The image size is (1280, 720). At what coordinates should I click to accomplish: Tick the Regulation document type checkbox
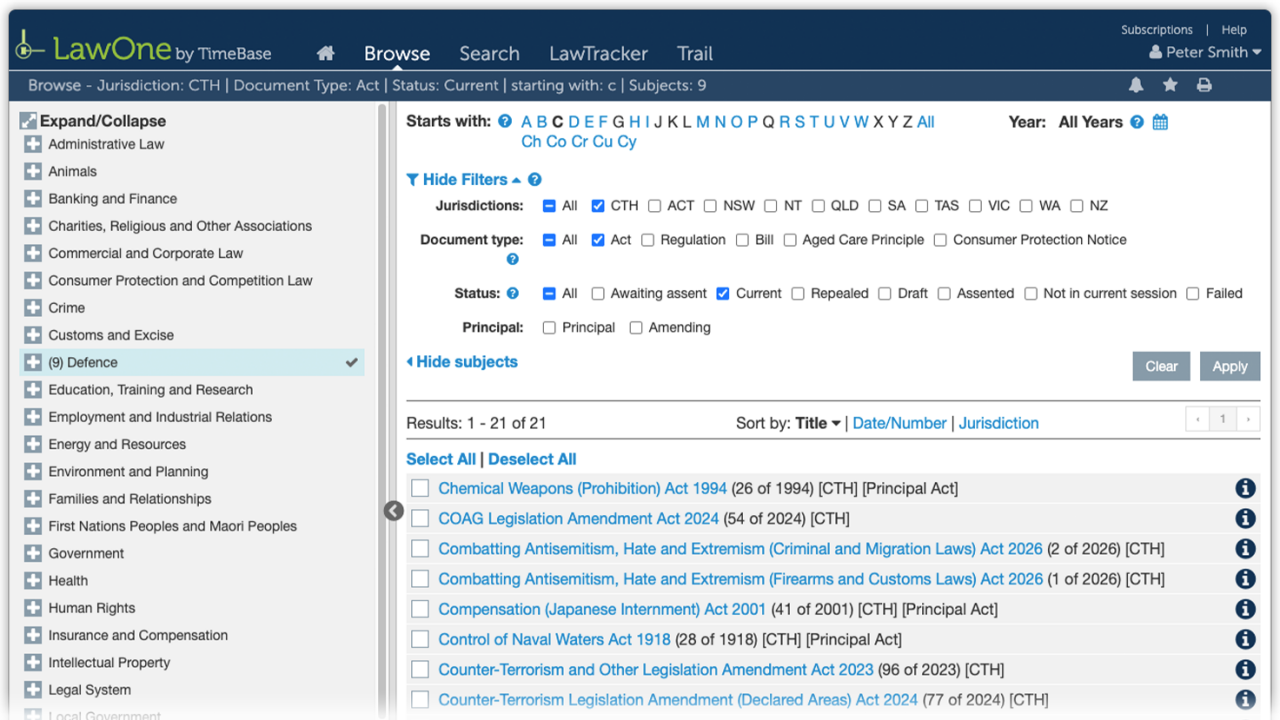[x=648, y=240]
